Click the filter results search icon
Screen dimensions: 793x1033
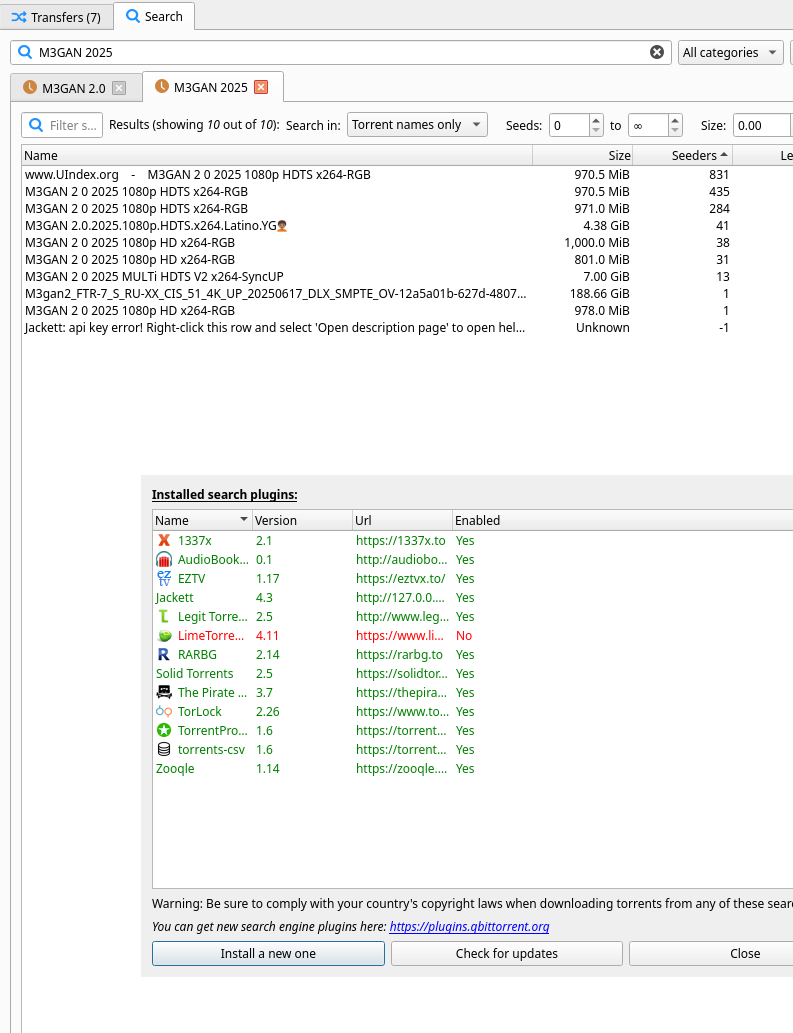point(36,125)
